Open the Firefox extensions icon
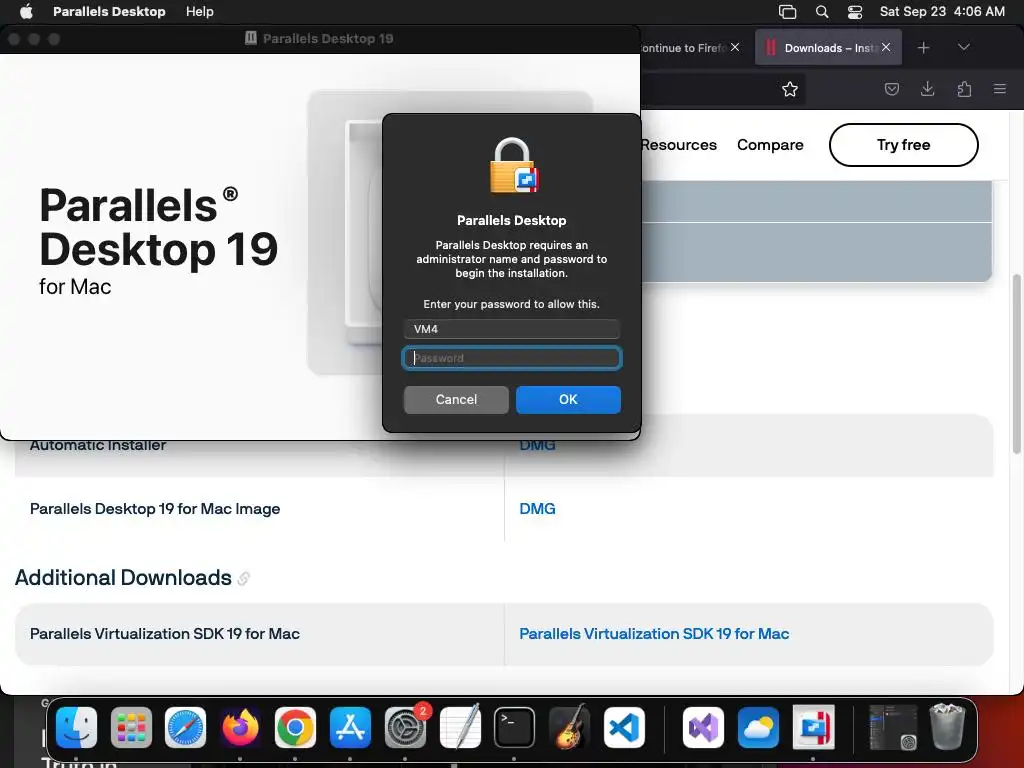The image size is (1024, 768). (964, 89)
